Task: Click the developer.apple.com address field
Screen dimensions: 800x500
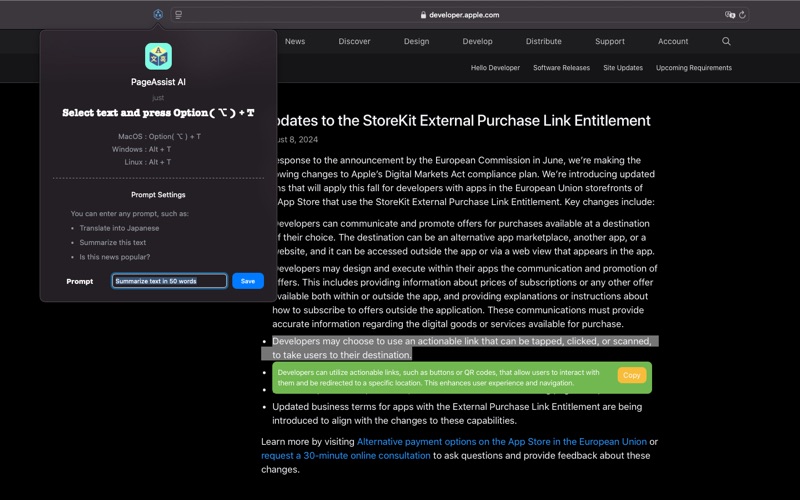Action: [x=459, y=15]
